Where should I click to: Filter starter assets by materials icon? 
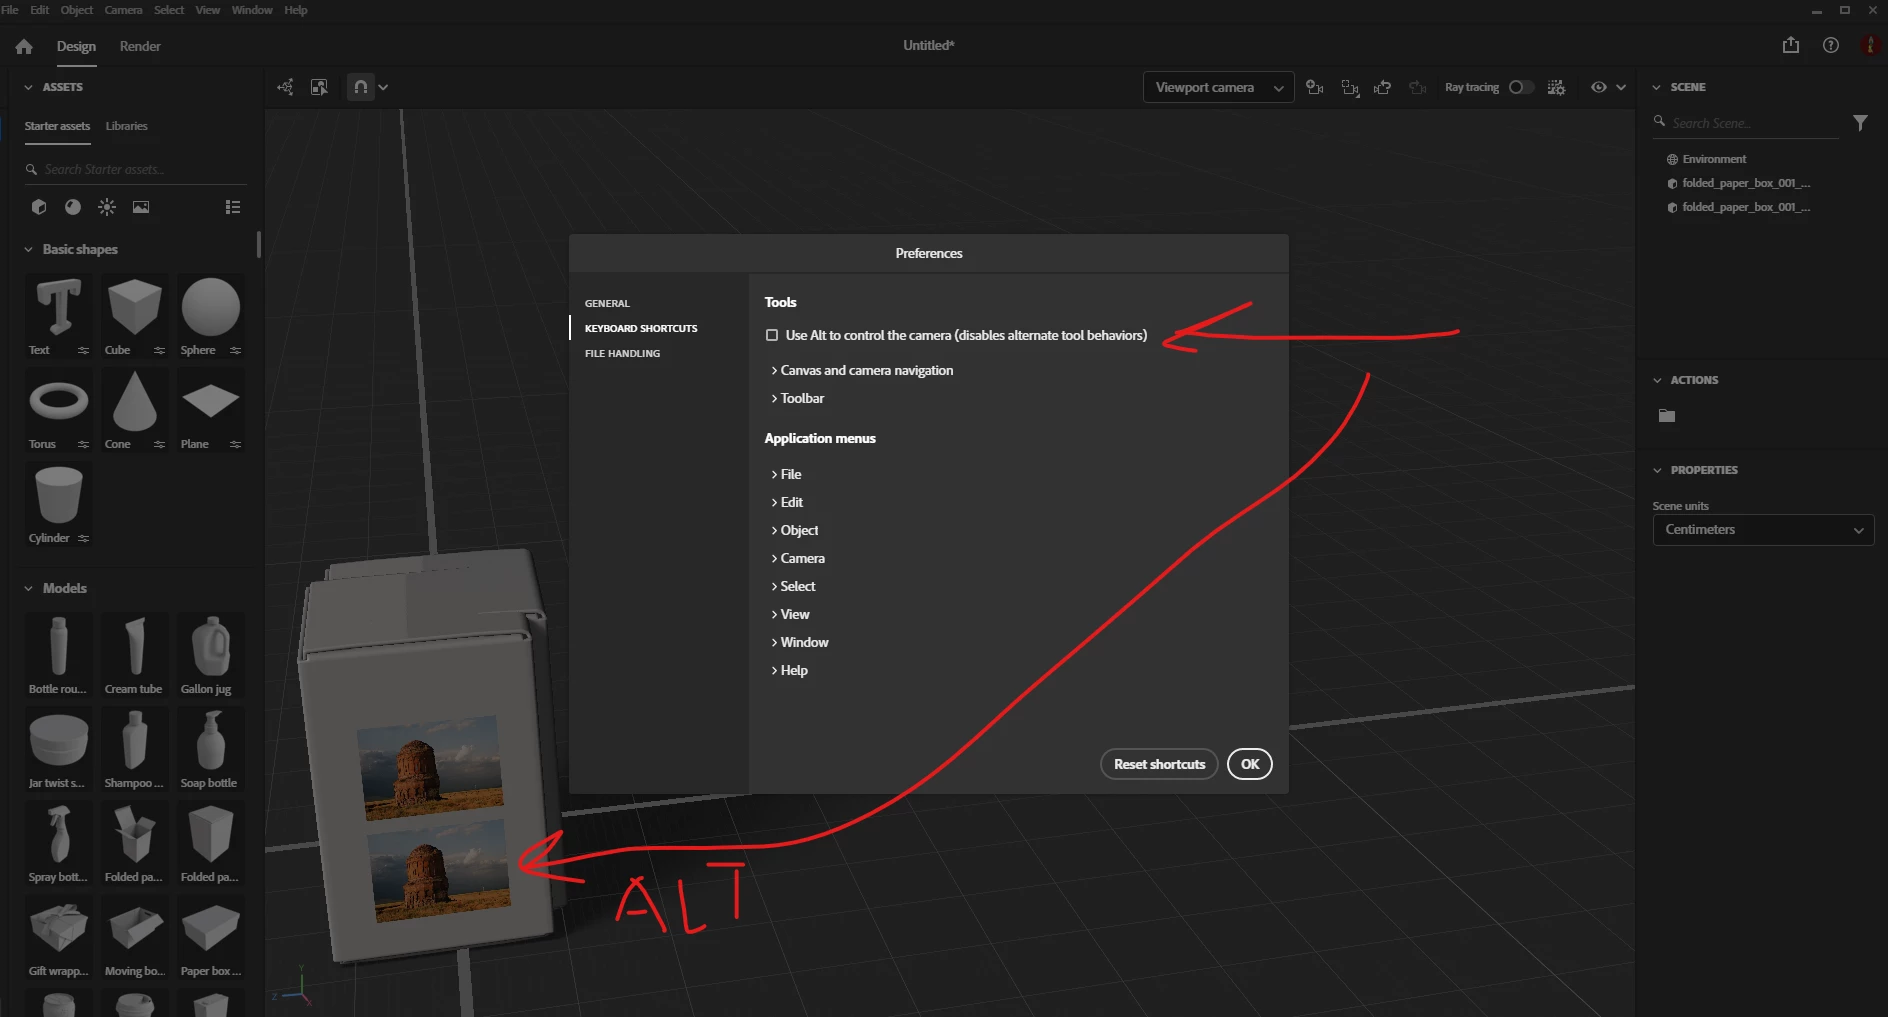click(73, 207)
